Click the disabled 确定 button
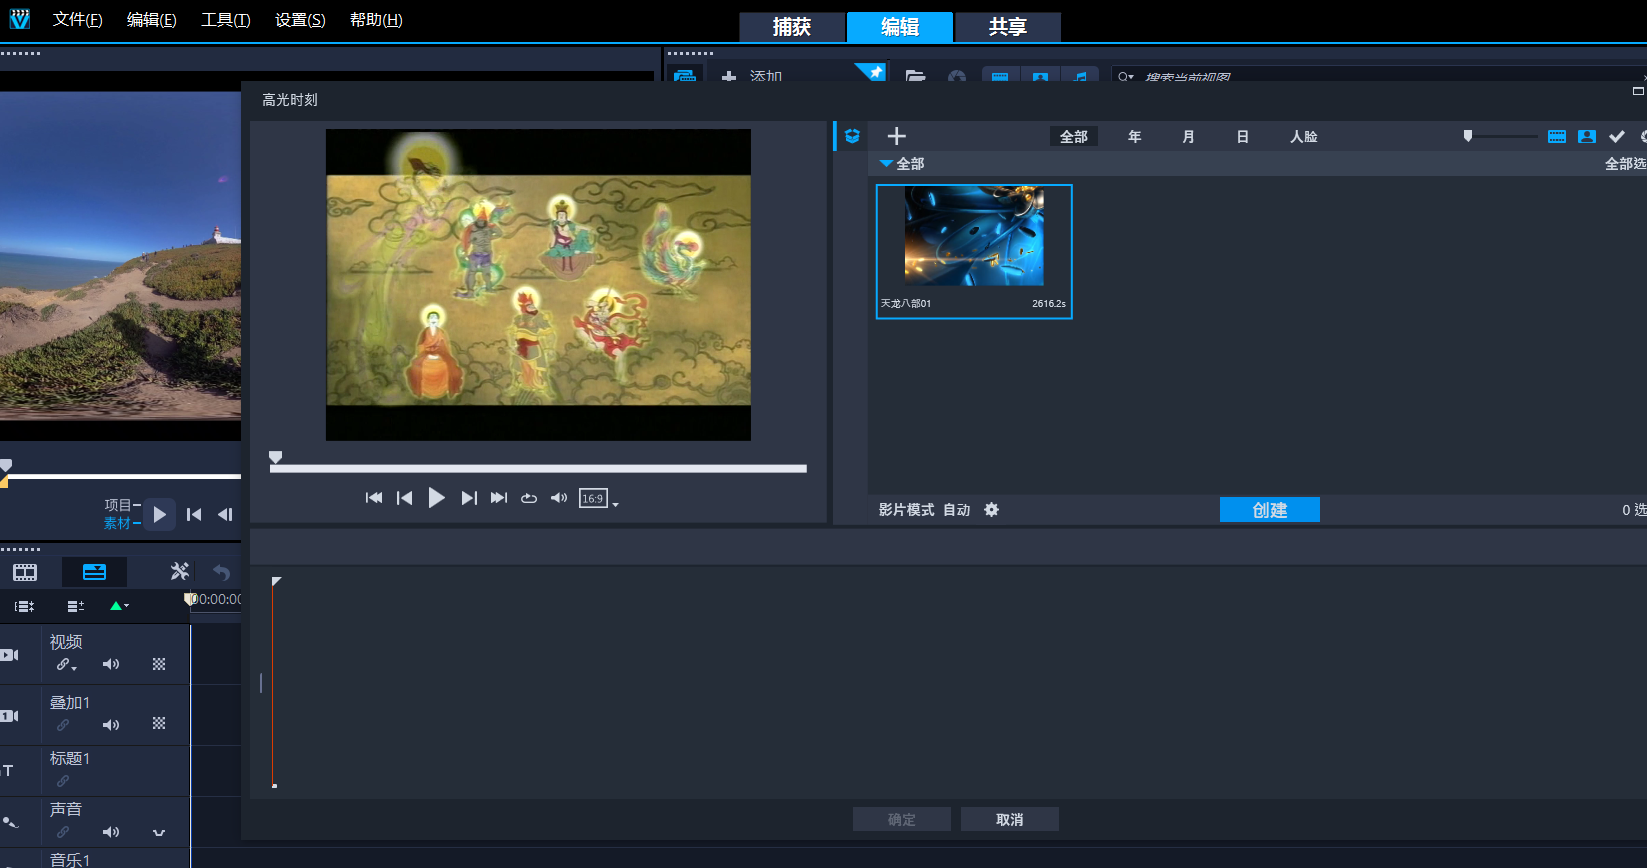This screenshot has height=868, width=1647. 902,819
